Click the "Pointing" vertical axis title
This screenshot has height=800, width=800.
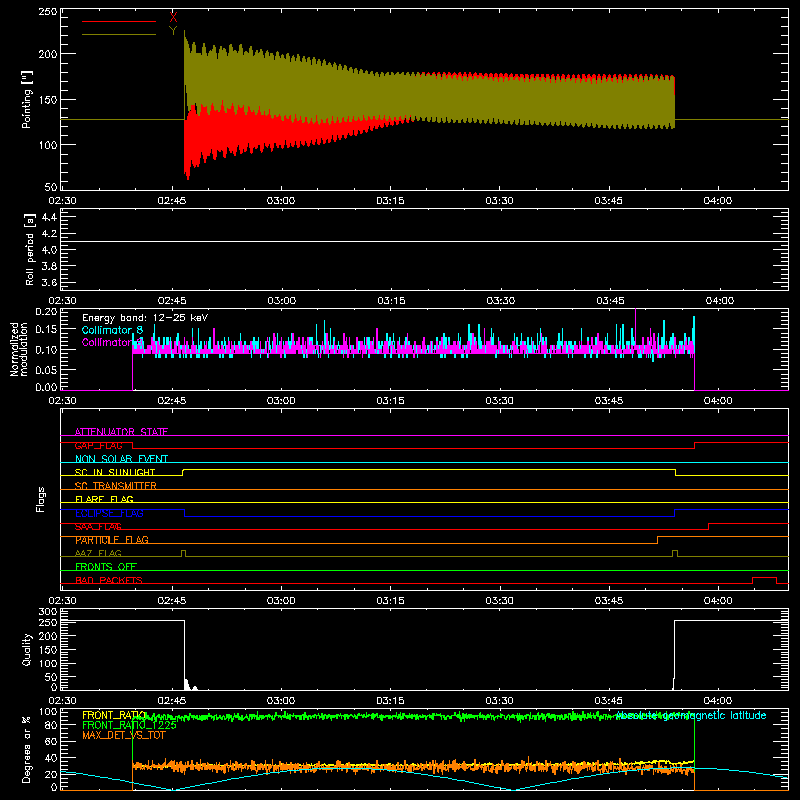coord(27,99)
